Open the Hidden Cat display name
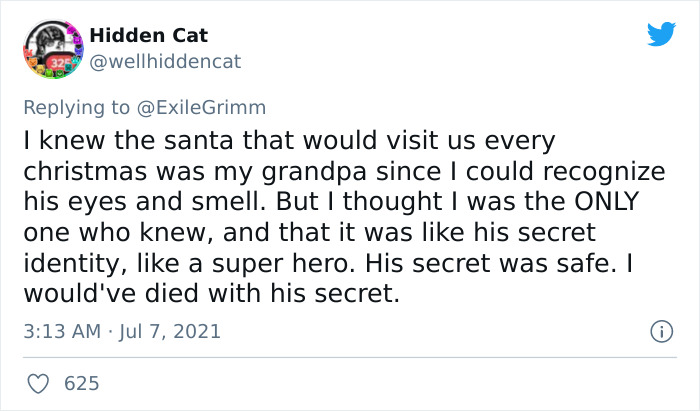The image size is (700, 411). [148, 35]
